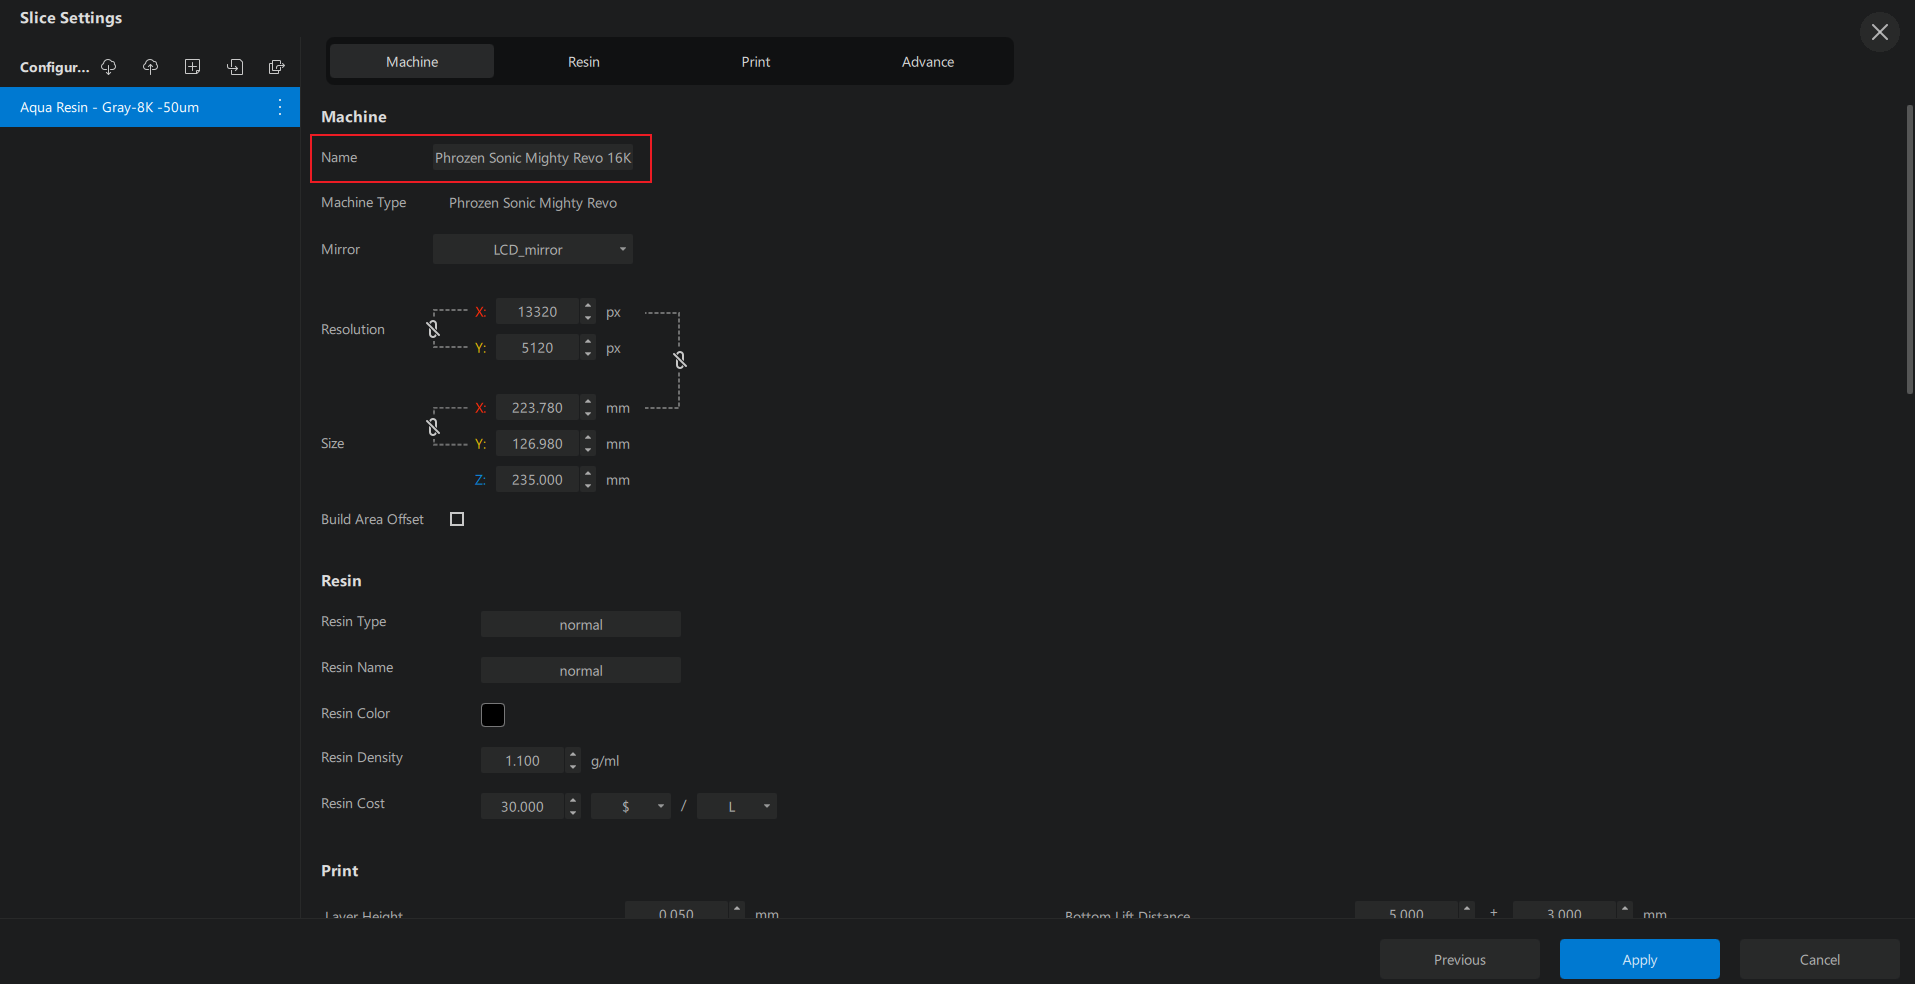Open the Aqua Resin profile three-dot menu
Screen dimensions: 1915x984
point(280,107)
